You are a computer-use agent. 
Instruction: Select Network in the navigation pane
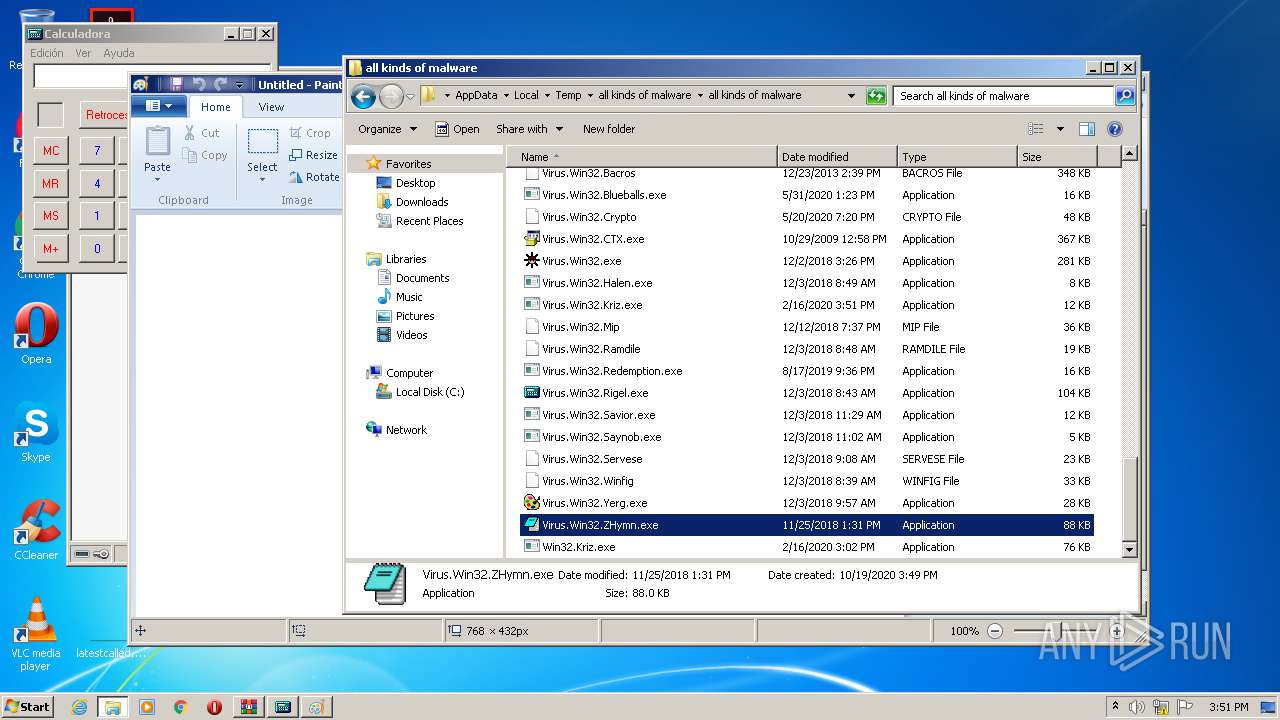[406, 430]
